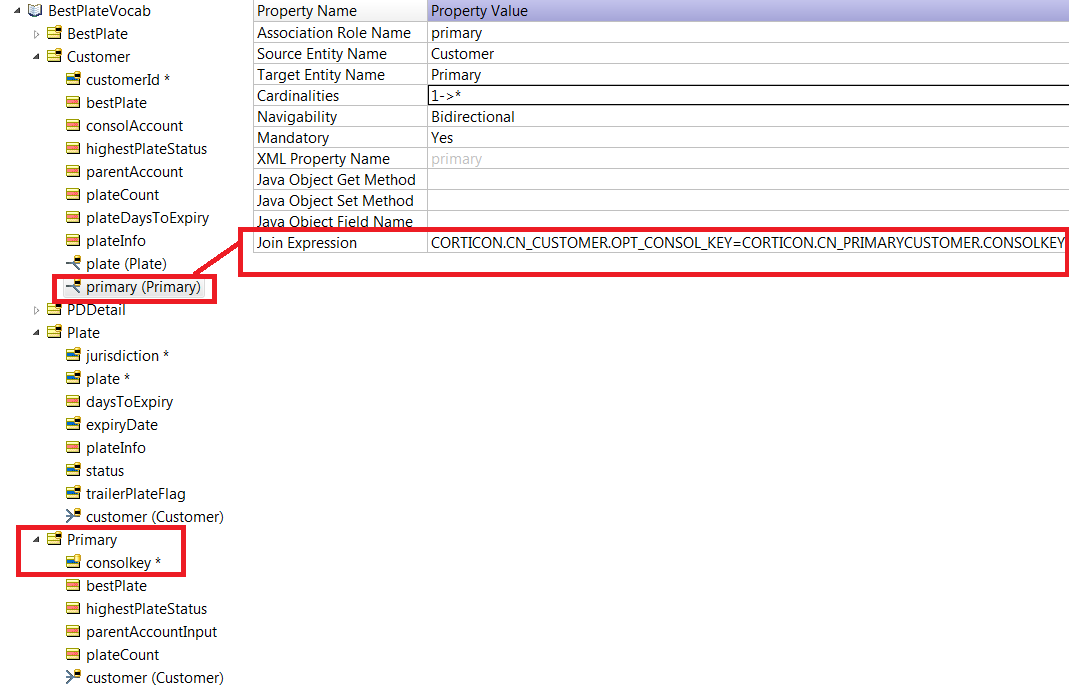The width and height of the screenshot is (1069, 690).
Task: Select the Primary entity label in tree
Action: pyautogui.click(x=92, y=539)
